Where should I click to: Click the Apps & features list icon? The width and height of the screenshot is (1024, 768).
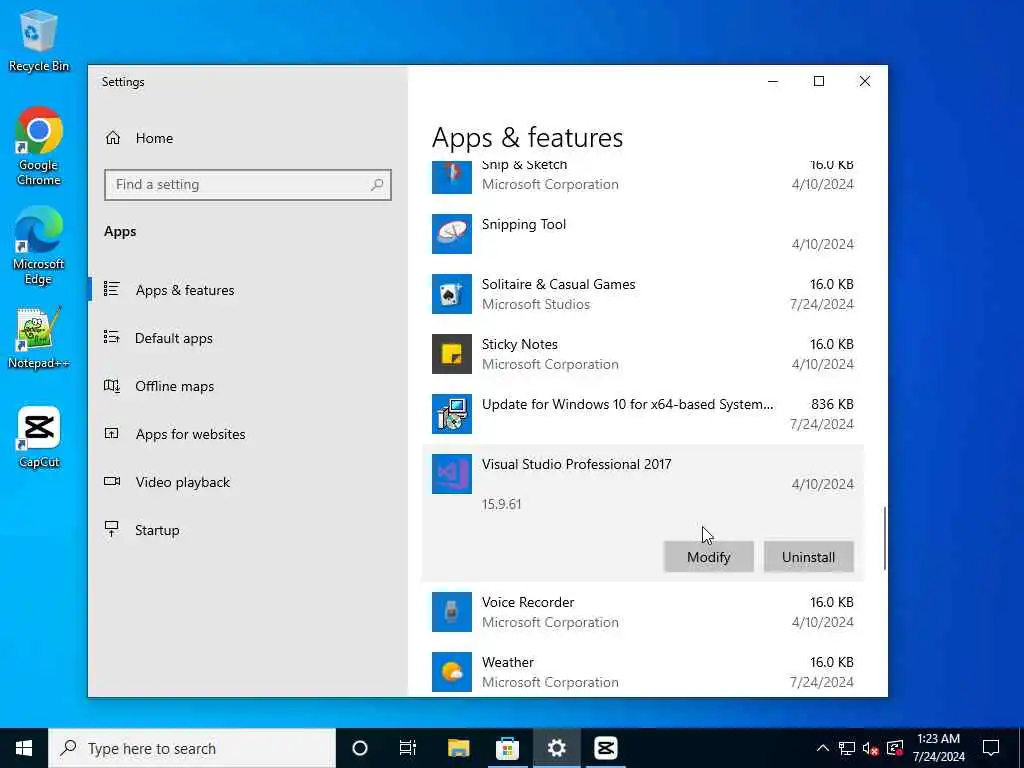pos(112,289)
